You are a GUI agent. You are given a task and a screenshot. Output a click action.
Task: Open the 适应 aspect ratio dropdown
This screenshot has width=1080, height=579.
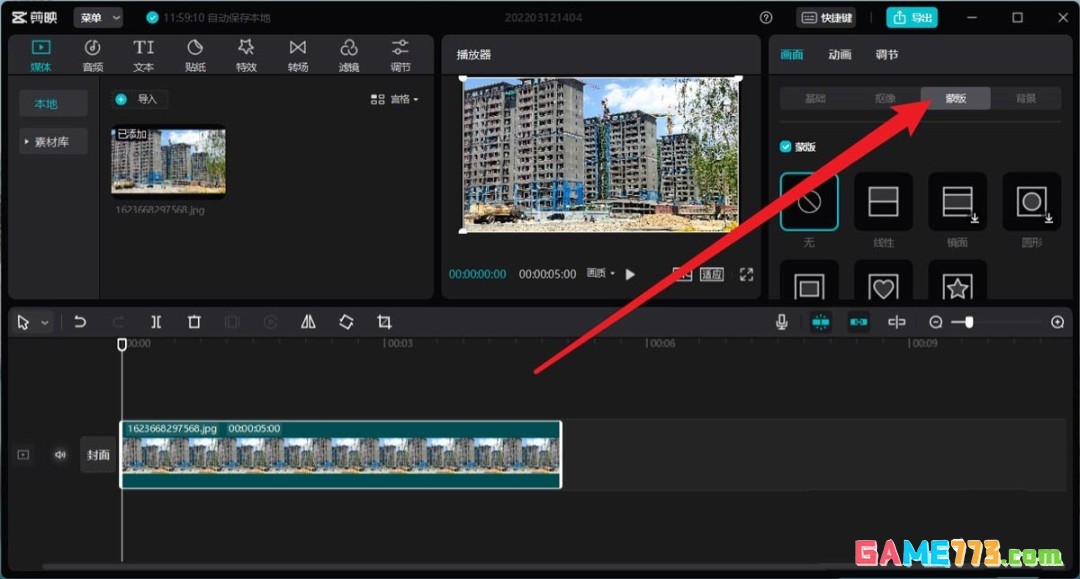point(713,273)
